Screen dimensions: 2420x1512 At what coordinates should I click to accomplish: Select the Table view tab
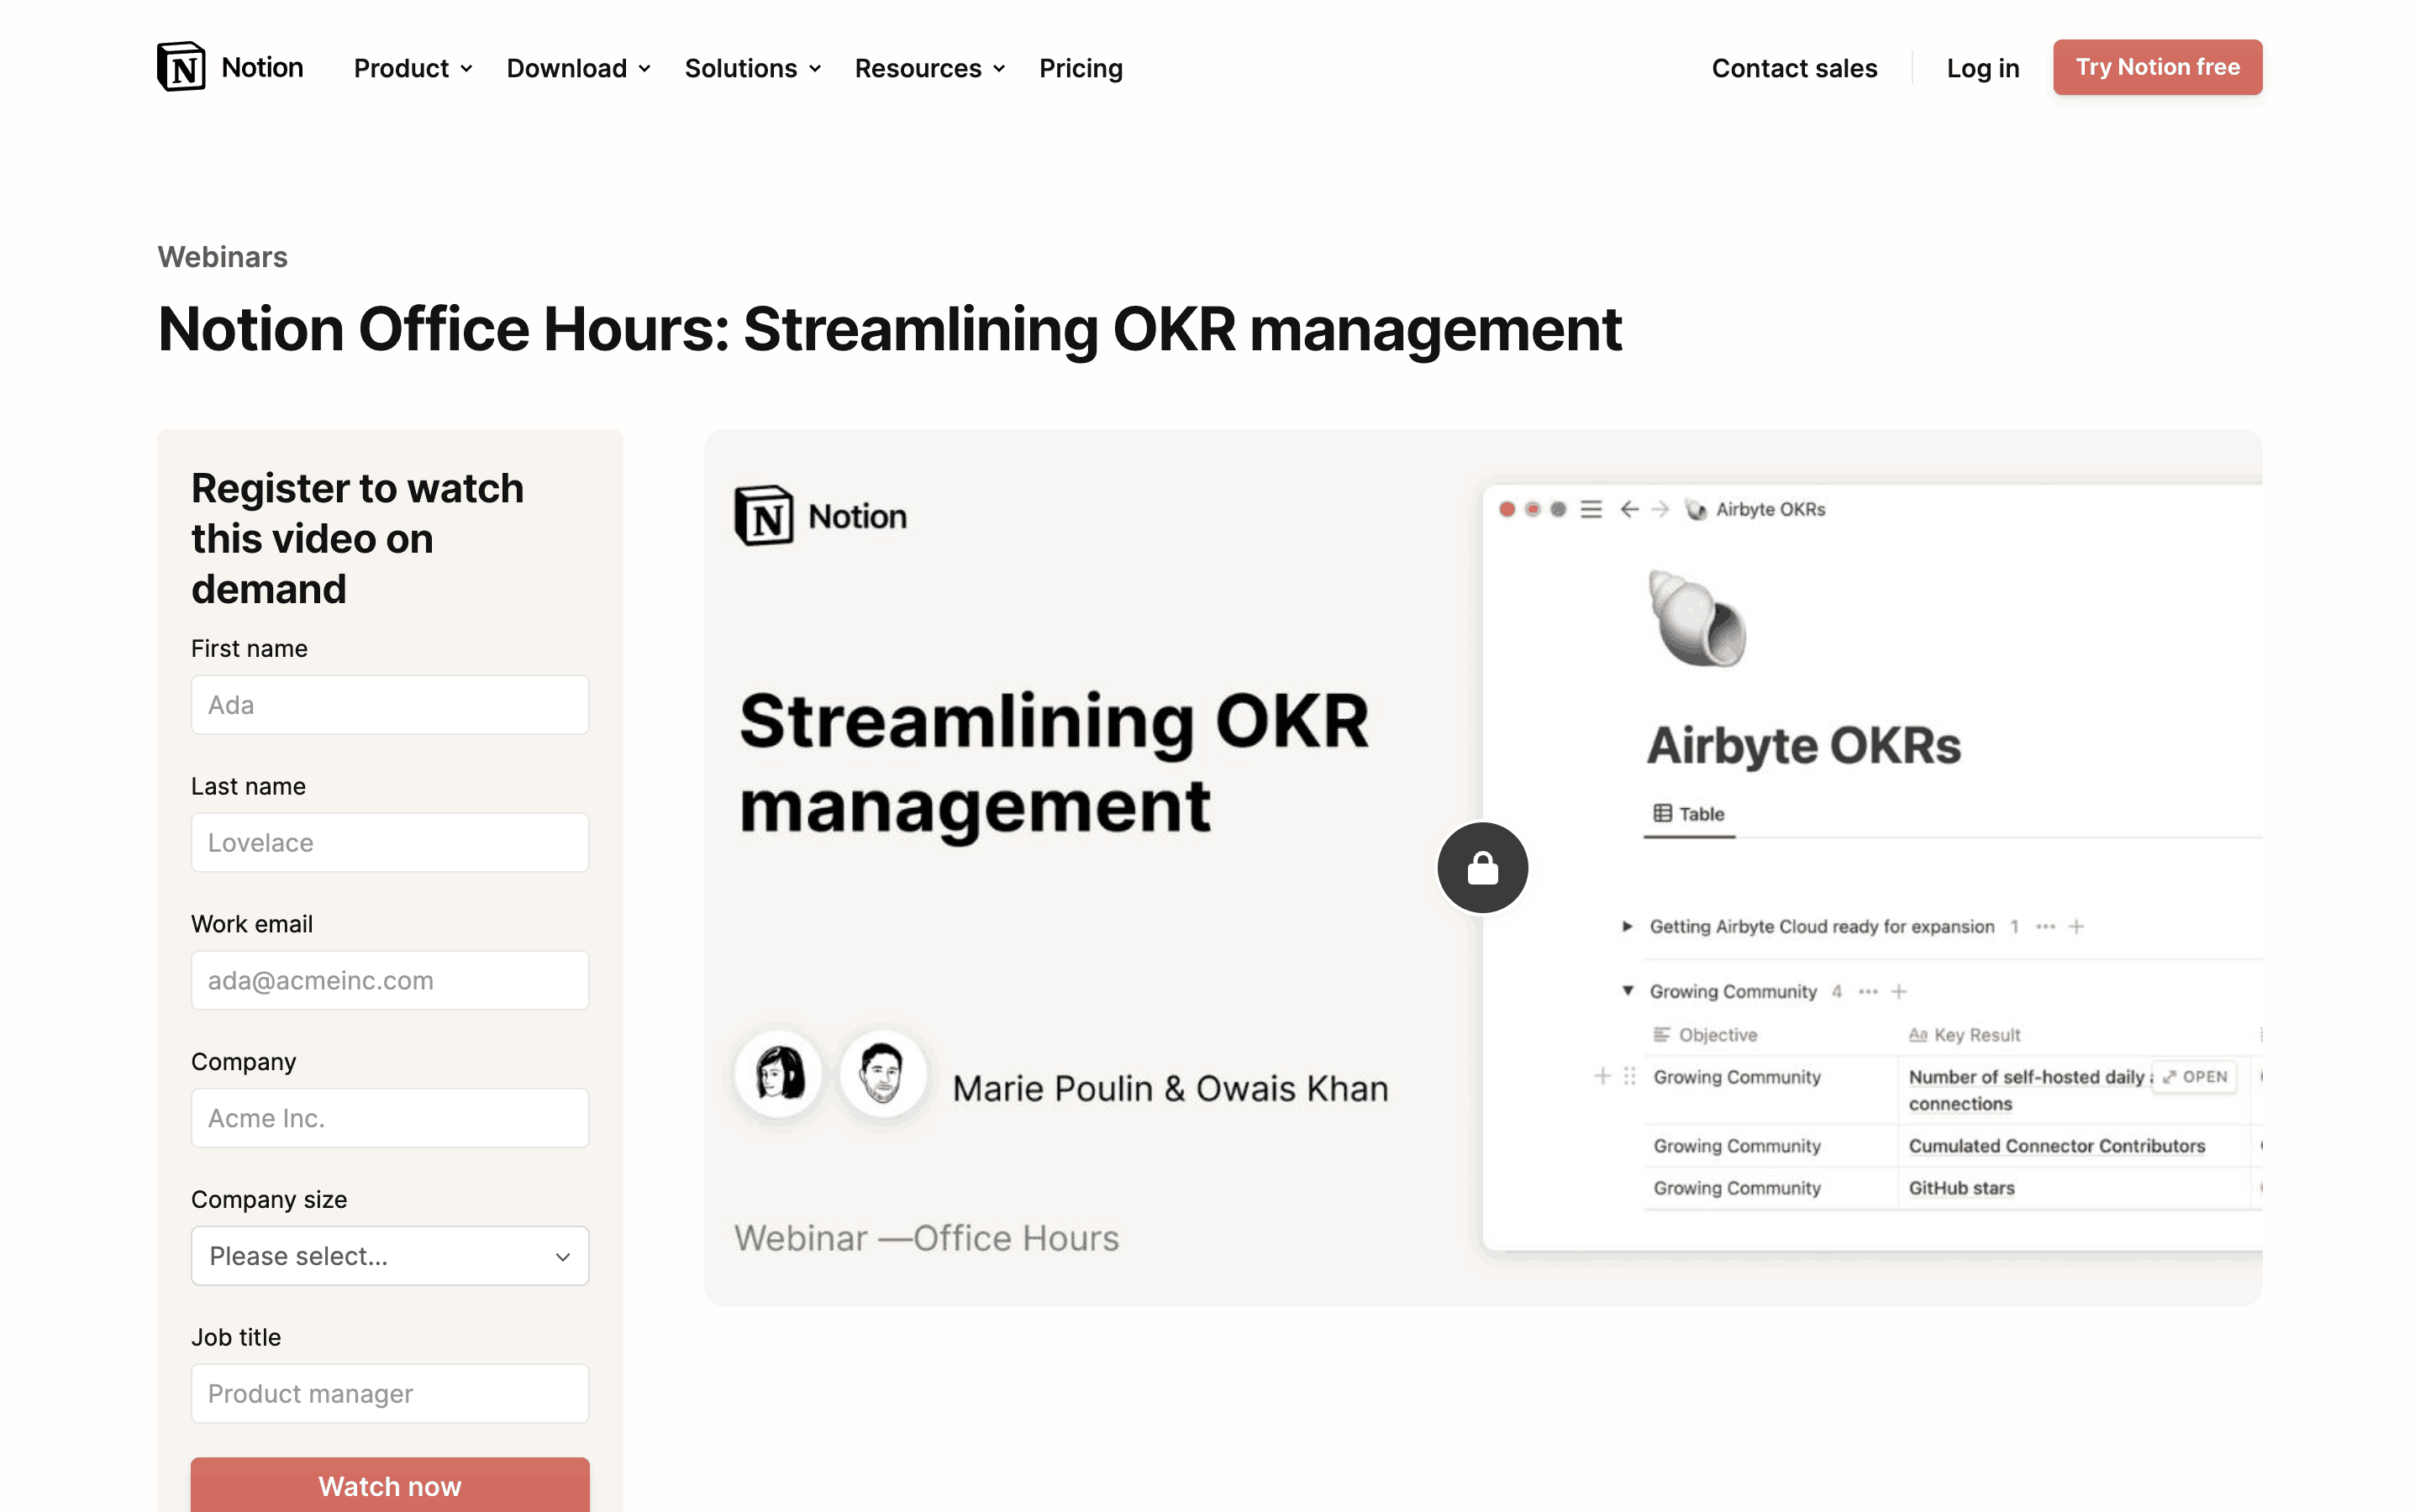pos(1689,814)
